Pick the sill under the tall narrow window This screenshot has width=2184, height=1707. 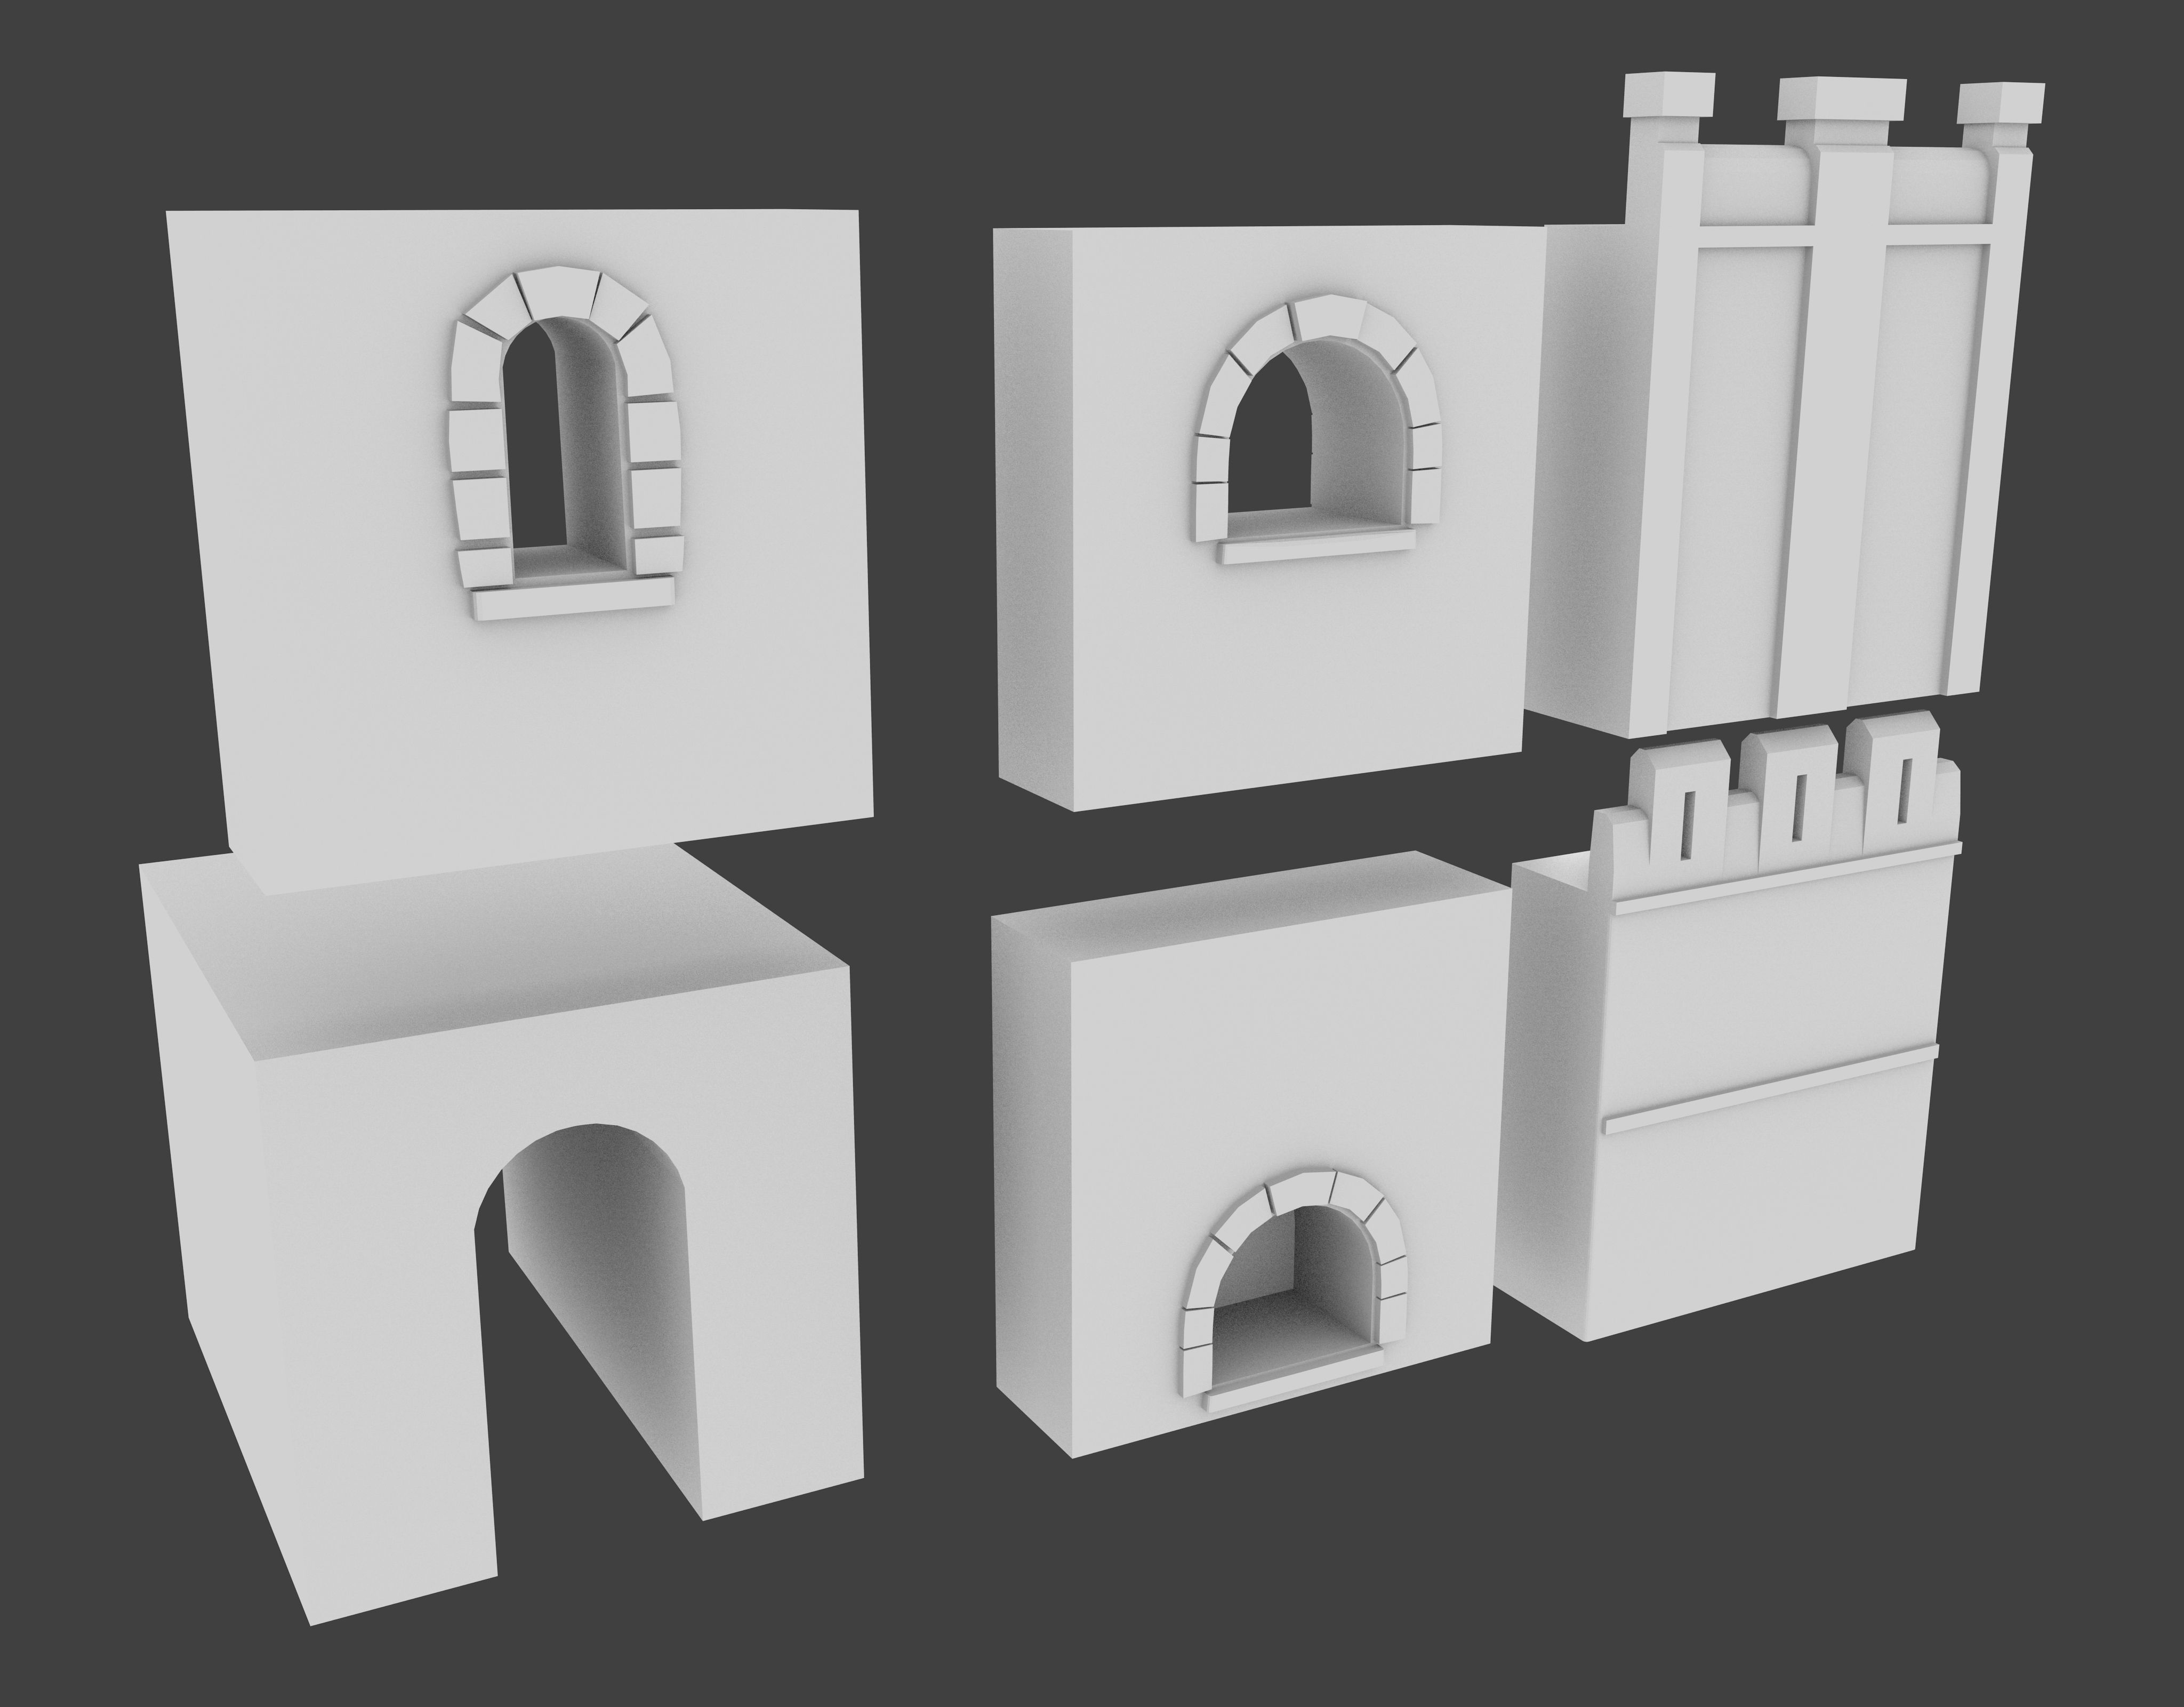573,600
